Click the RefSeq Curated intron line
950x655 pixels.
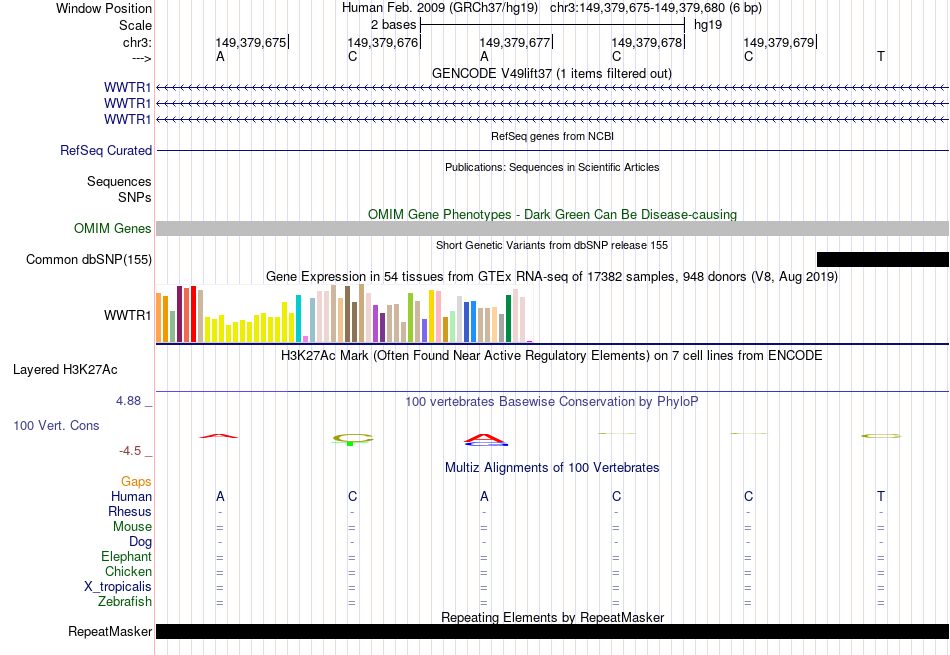[x=552, y=150]
